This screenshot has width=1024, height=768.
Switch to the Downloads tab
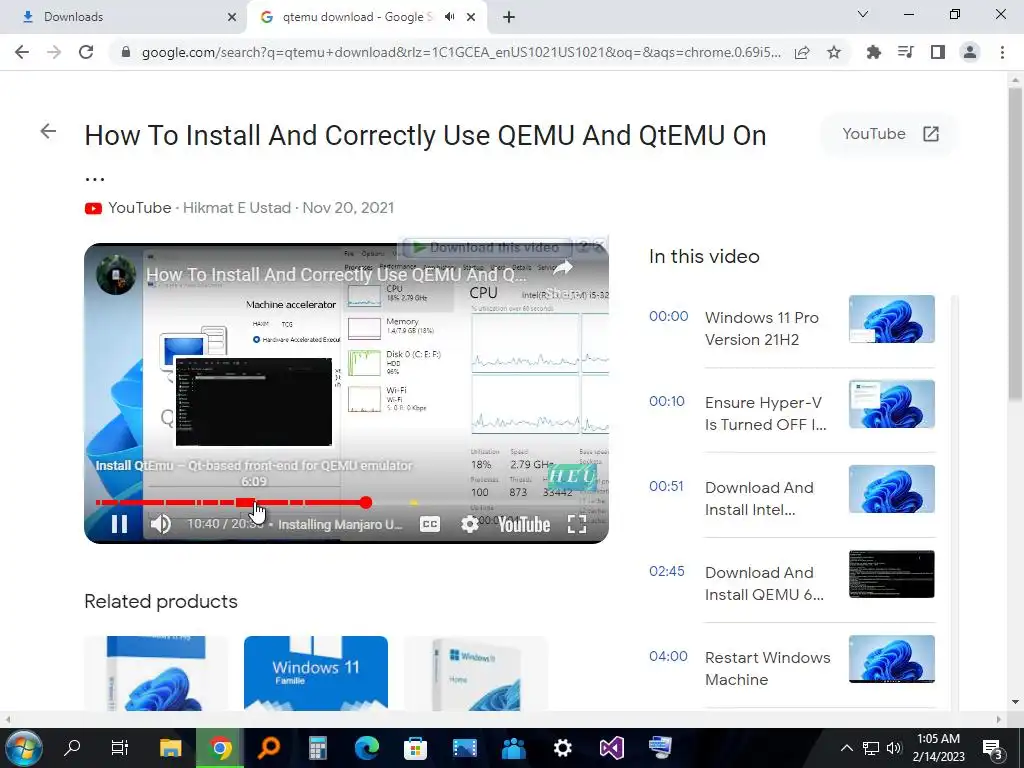pyautogui.click(x=124, y=17)
